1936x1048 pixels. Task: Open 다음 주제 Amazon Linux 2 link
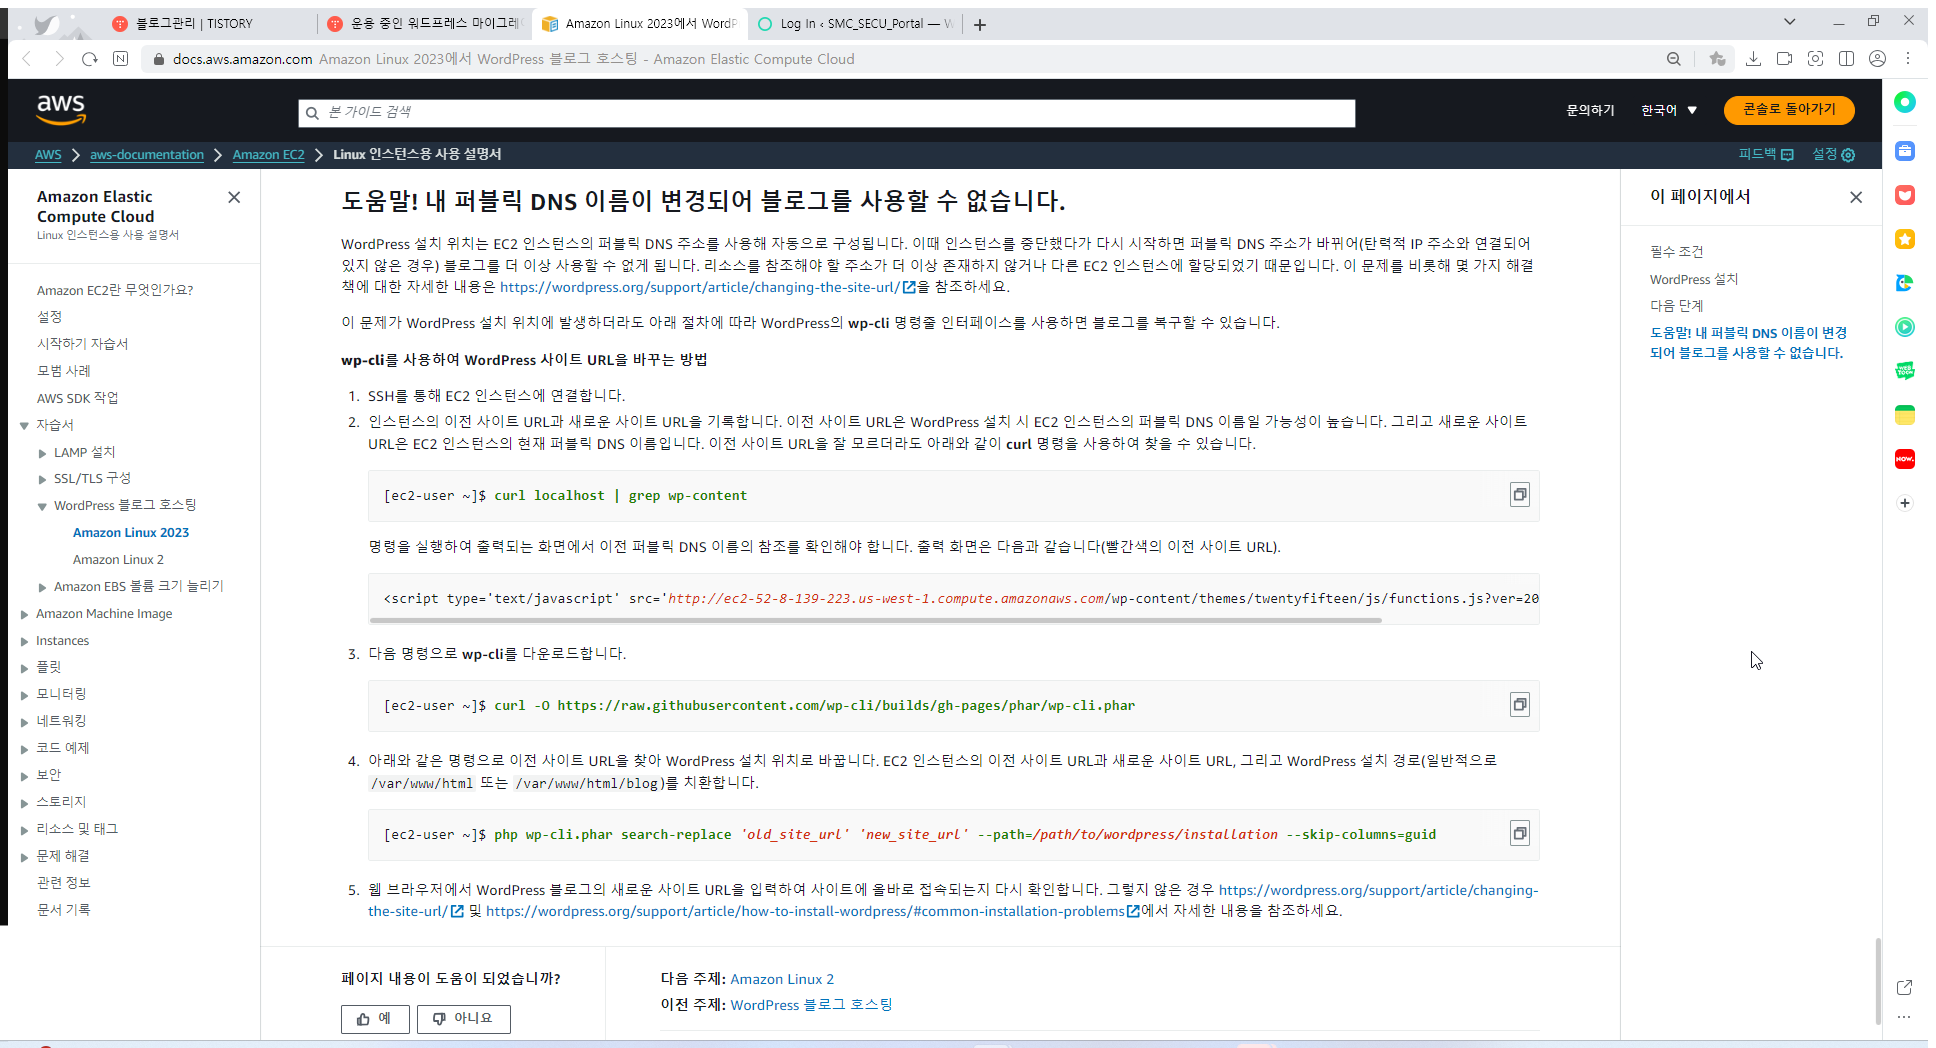tap(782, 979)
